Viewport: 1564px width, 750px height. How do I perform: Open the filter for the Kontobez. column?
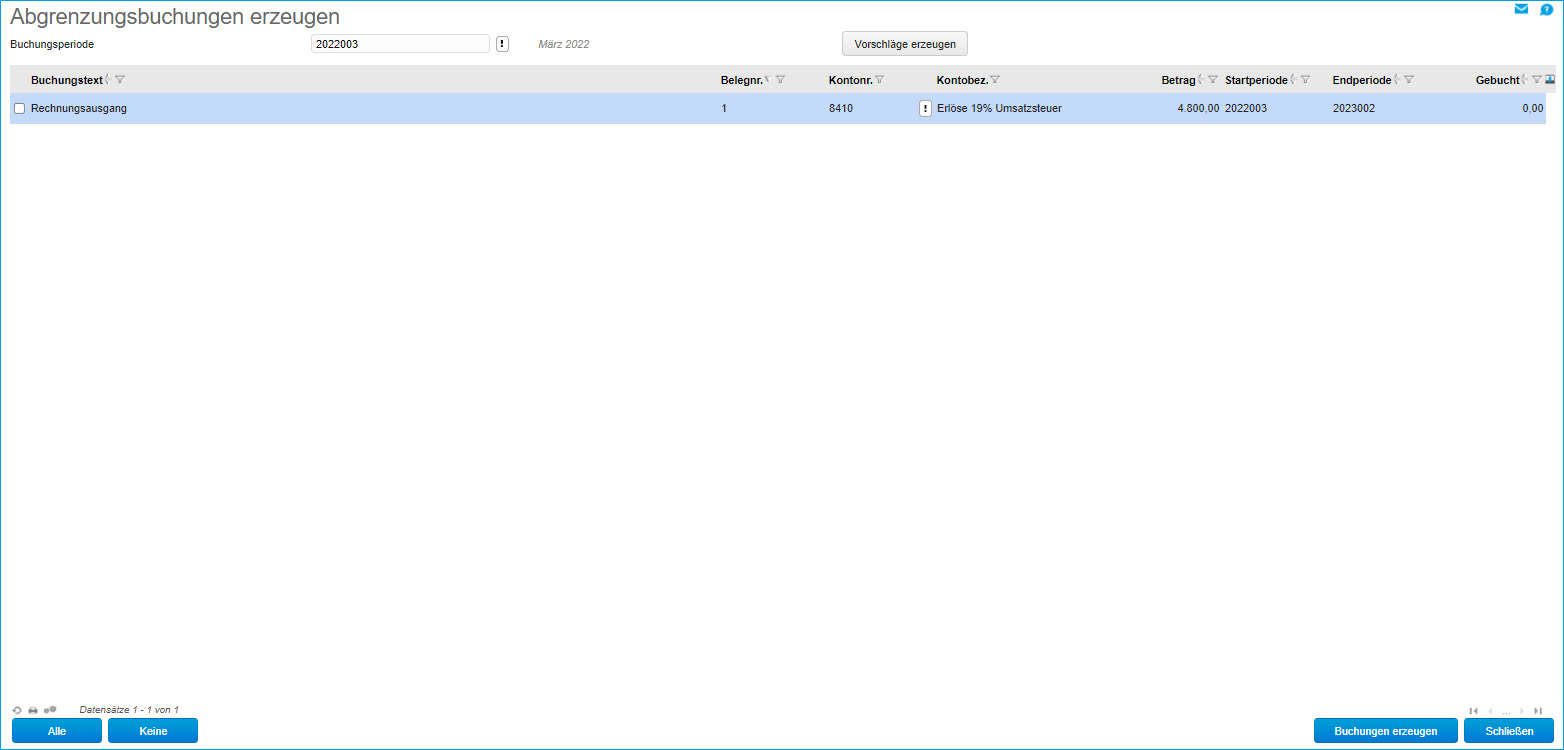click(x=995, y=80)
